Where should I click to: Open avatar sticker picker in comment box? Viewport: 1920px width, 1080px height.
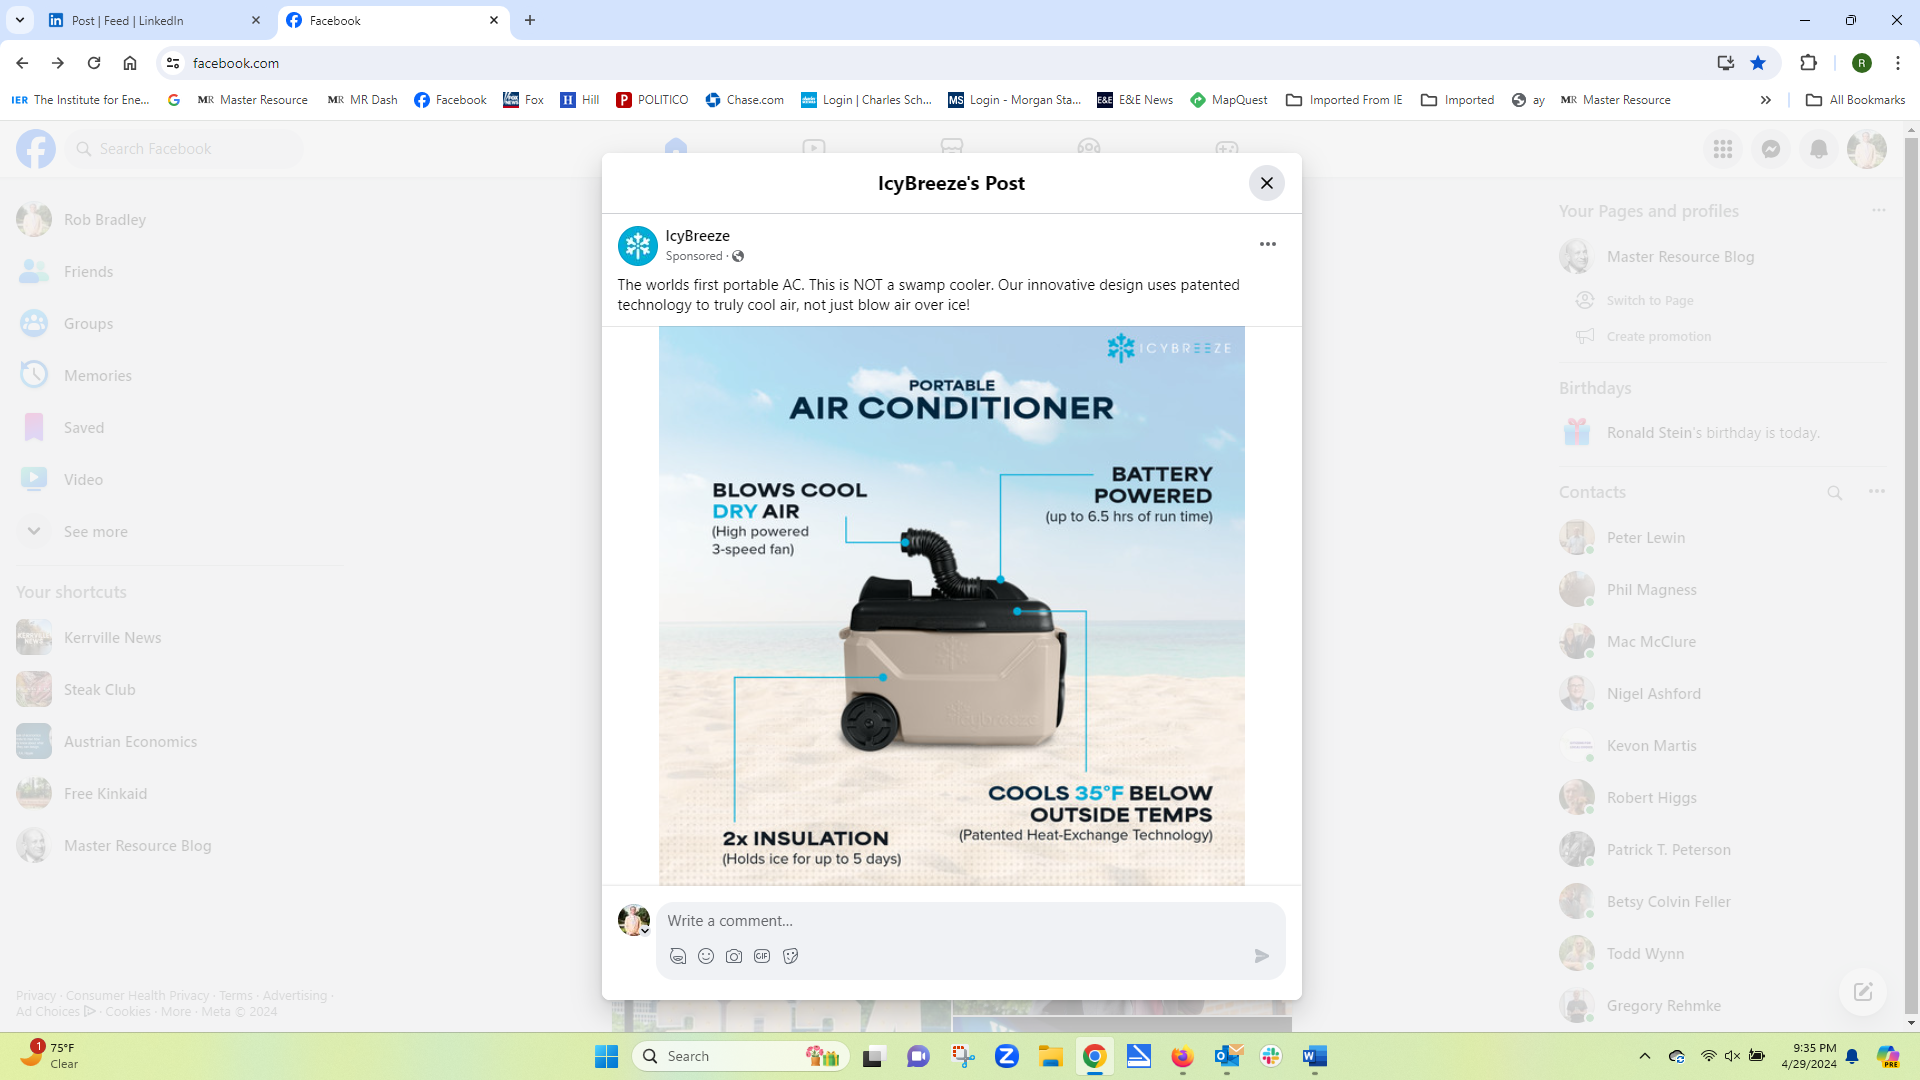pos(678,956)
